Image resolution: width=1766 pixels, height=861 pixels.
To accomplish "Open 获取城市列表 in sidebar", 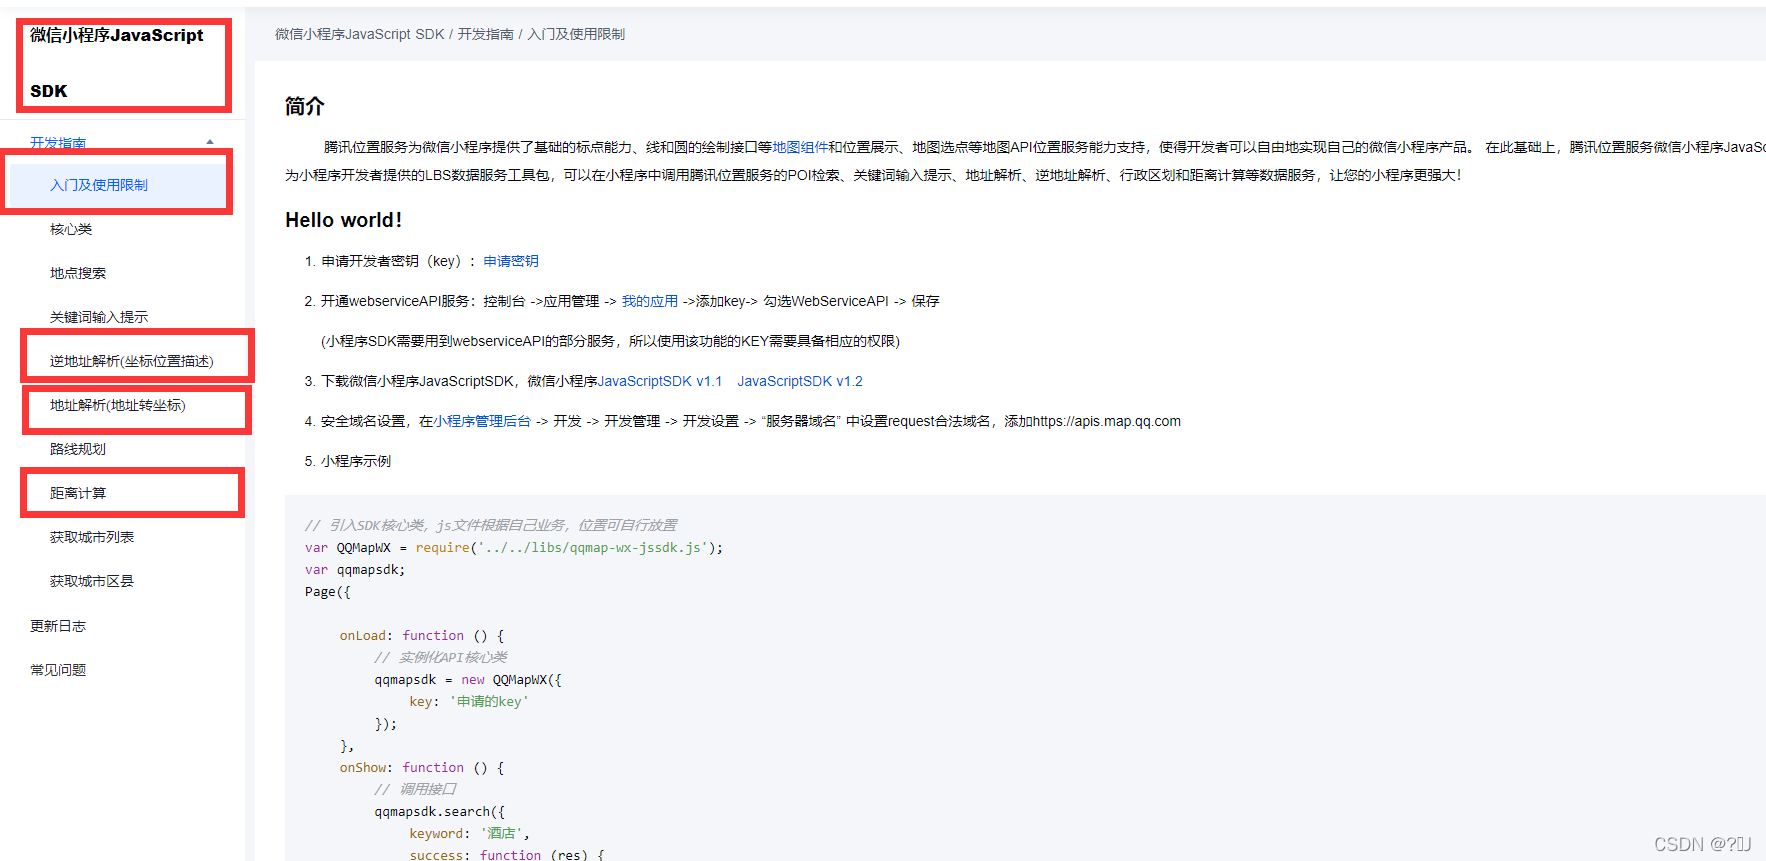I will (x=92, y=537).
